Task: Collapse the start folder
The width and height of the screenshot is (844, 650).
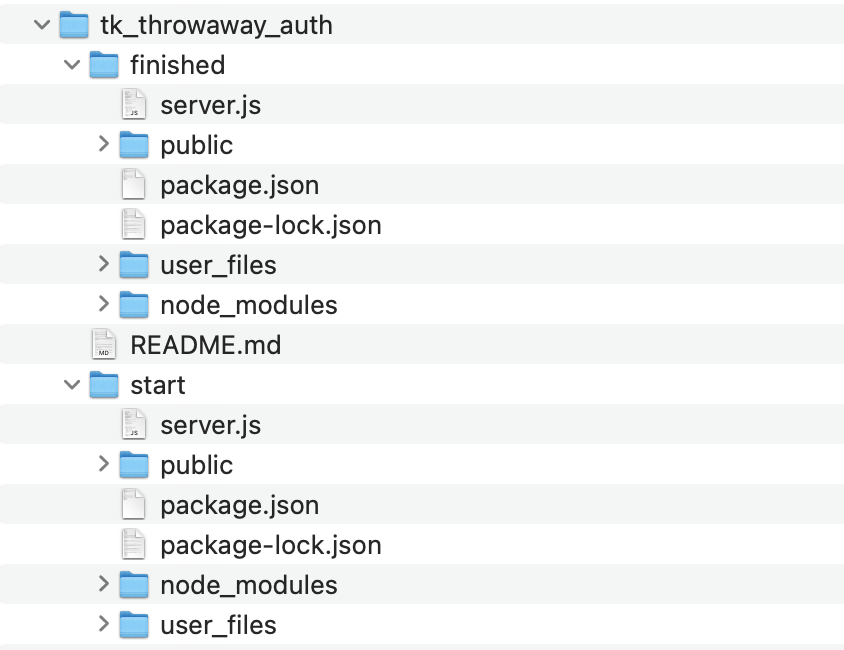Action: 70,384
